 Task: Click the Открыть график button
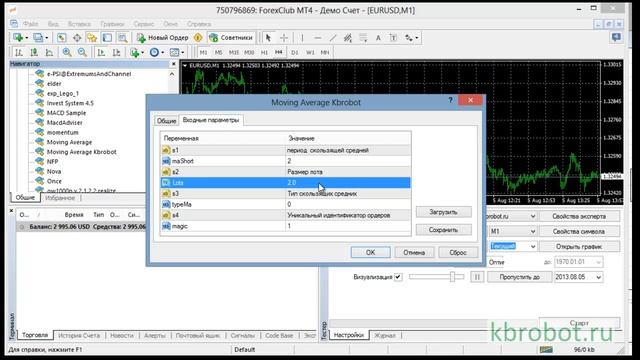coord(579,247)
